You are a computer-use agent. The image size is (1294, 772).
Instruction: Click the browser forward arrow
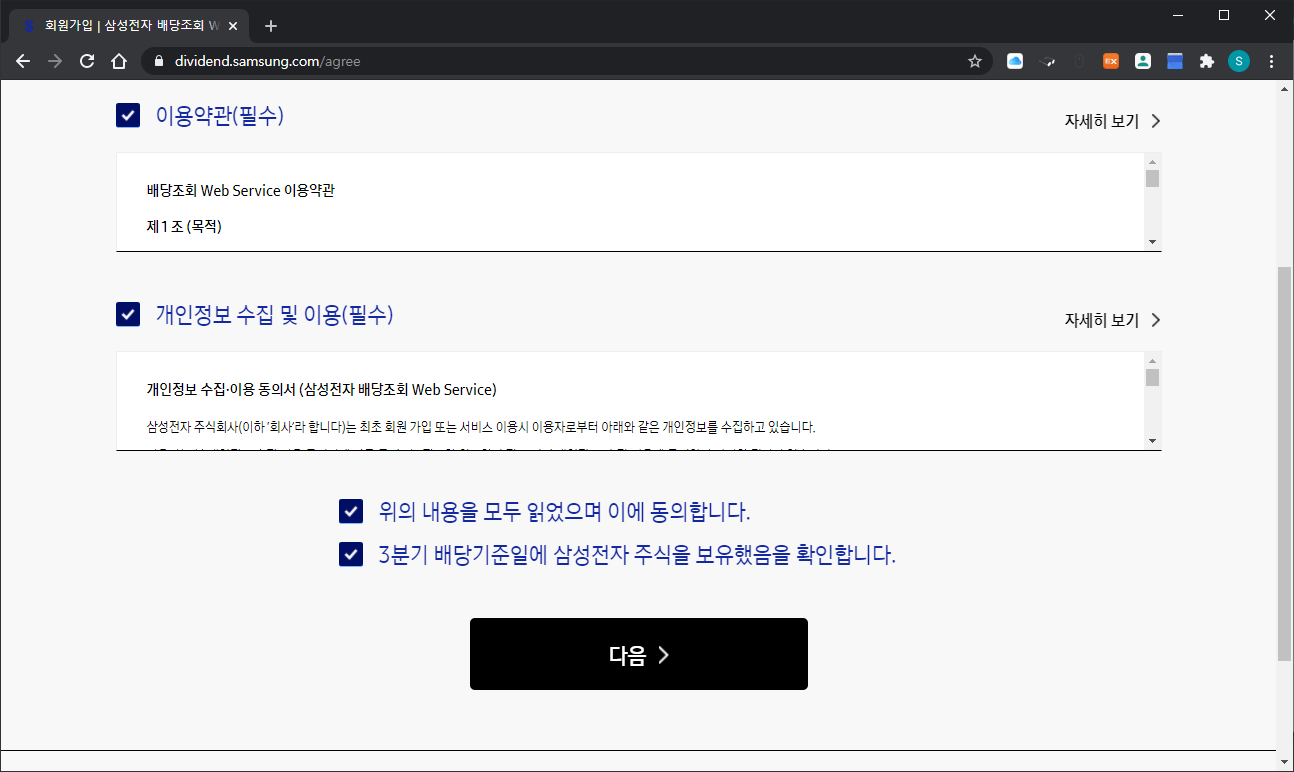(55, 61)
